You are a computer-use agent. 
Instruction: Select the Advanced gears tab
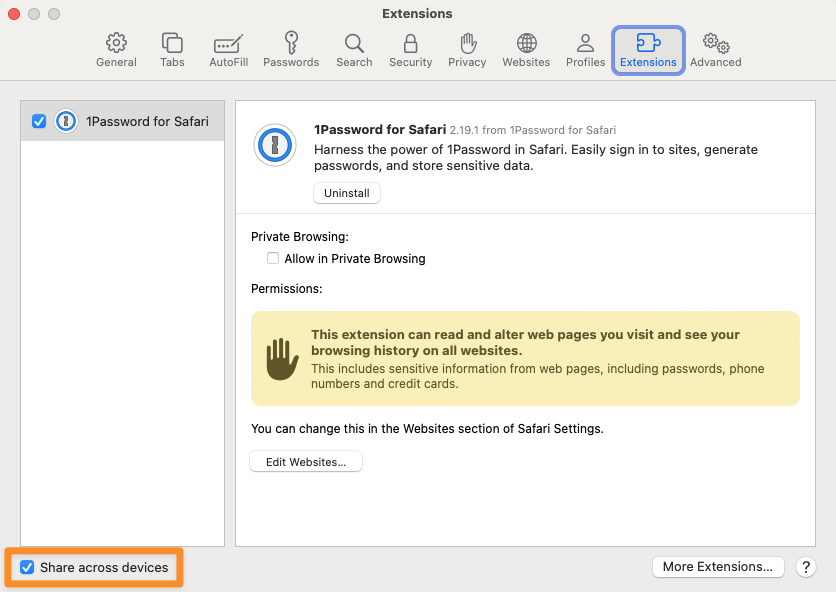[x=715, y=50]
